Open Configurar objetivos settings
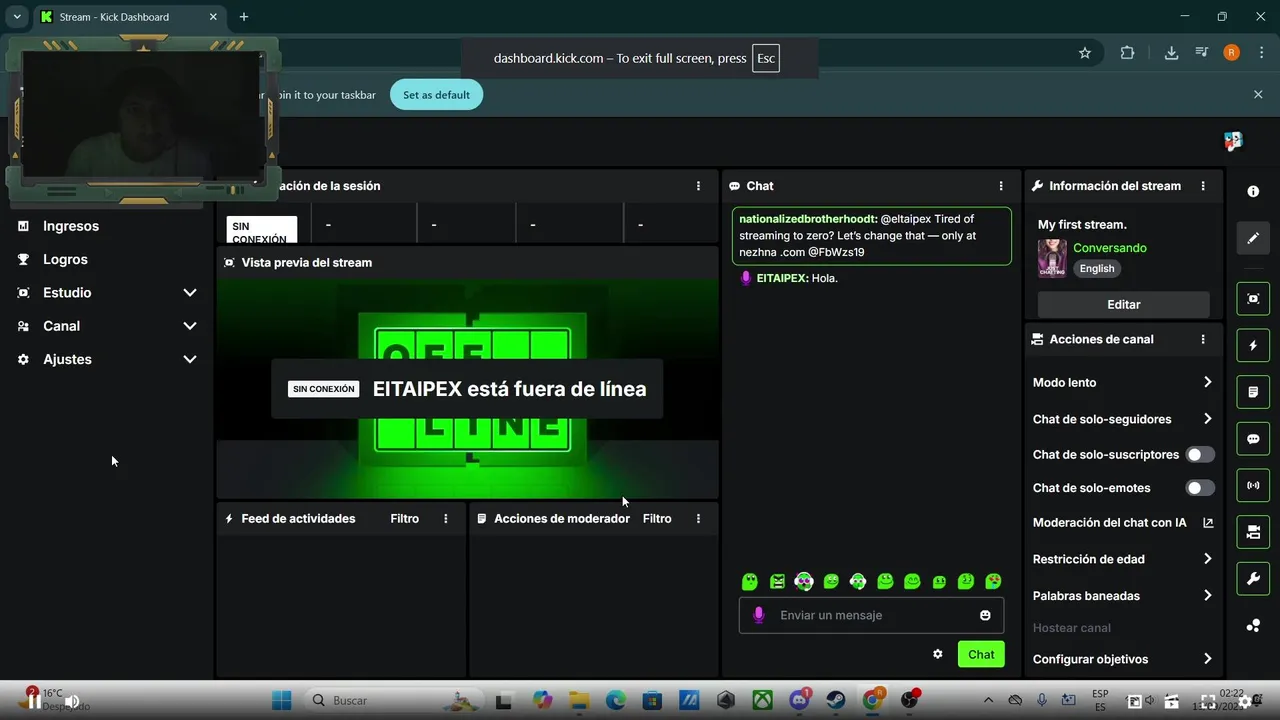The width and height of the screenshot is (1280, 720). [x=1123, y=659]
